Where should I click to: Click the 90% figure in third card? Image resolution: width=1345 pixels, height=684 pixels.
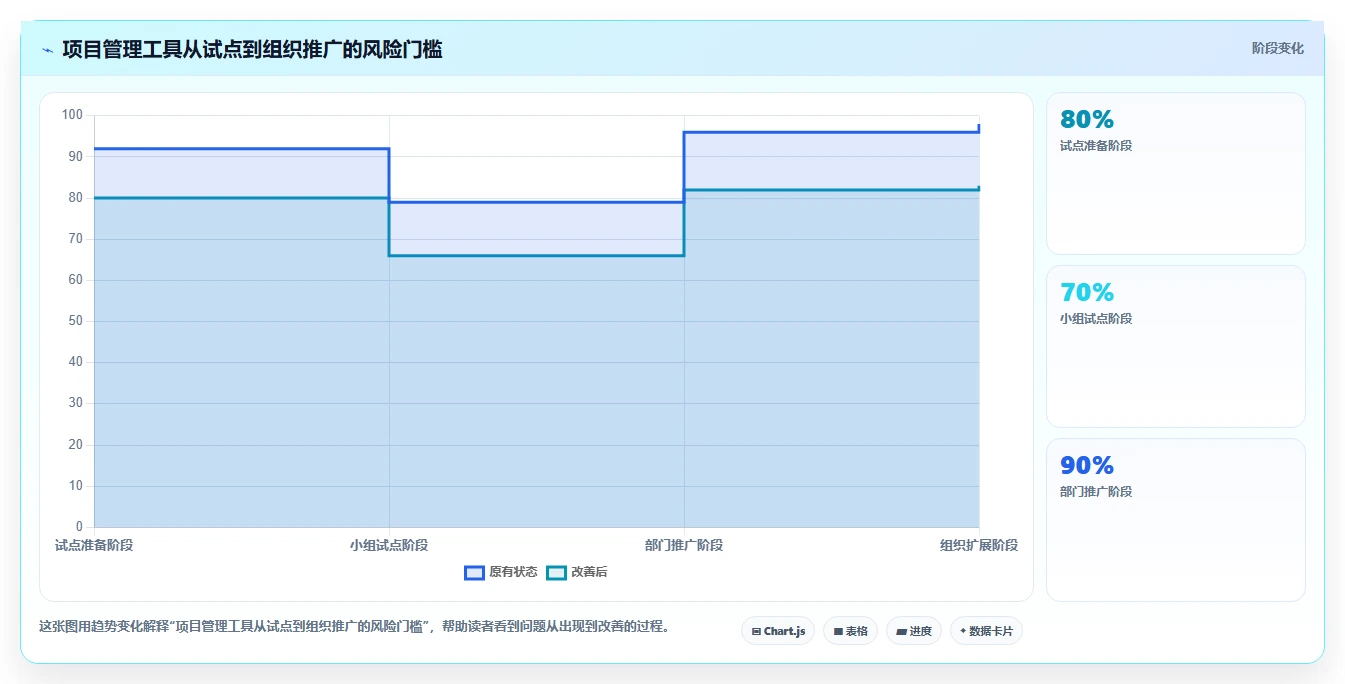pos(1087,466)
